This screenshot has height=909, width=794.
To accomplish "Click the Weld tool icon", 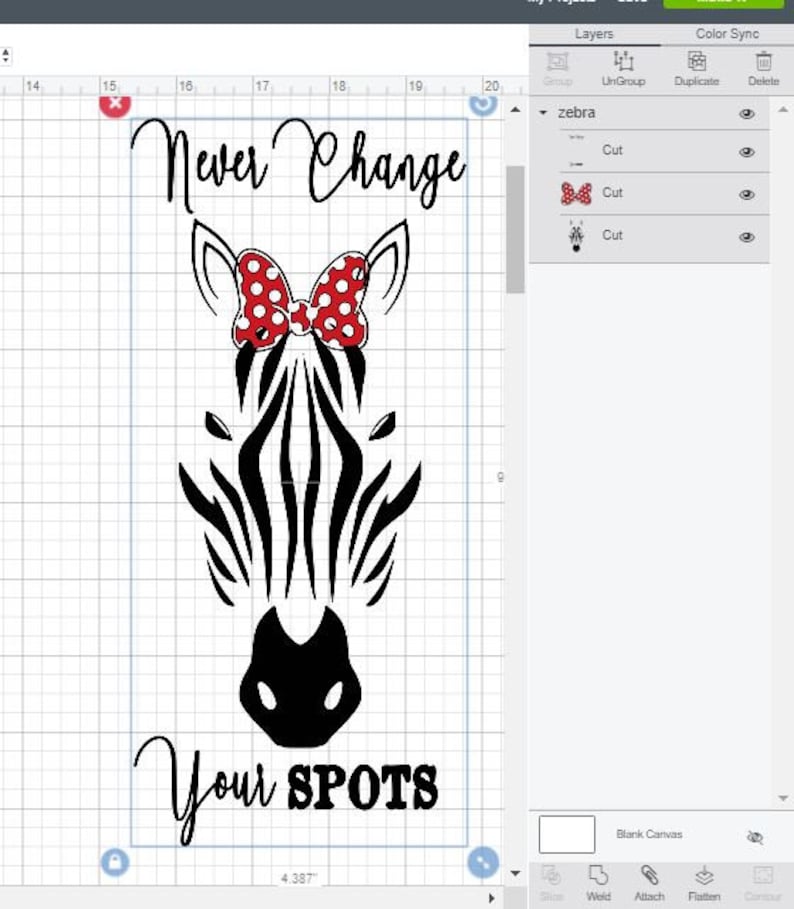I will 598,875.
